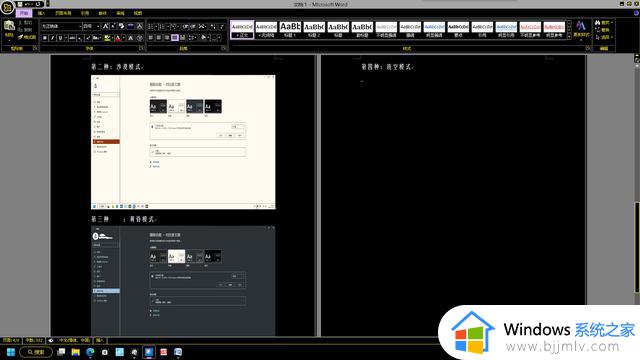
Task: Apply the No Spacing style
Action: [x=266, y=30]
